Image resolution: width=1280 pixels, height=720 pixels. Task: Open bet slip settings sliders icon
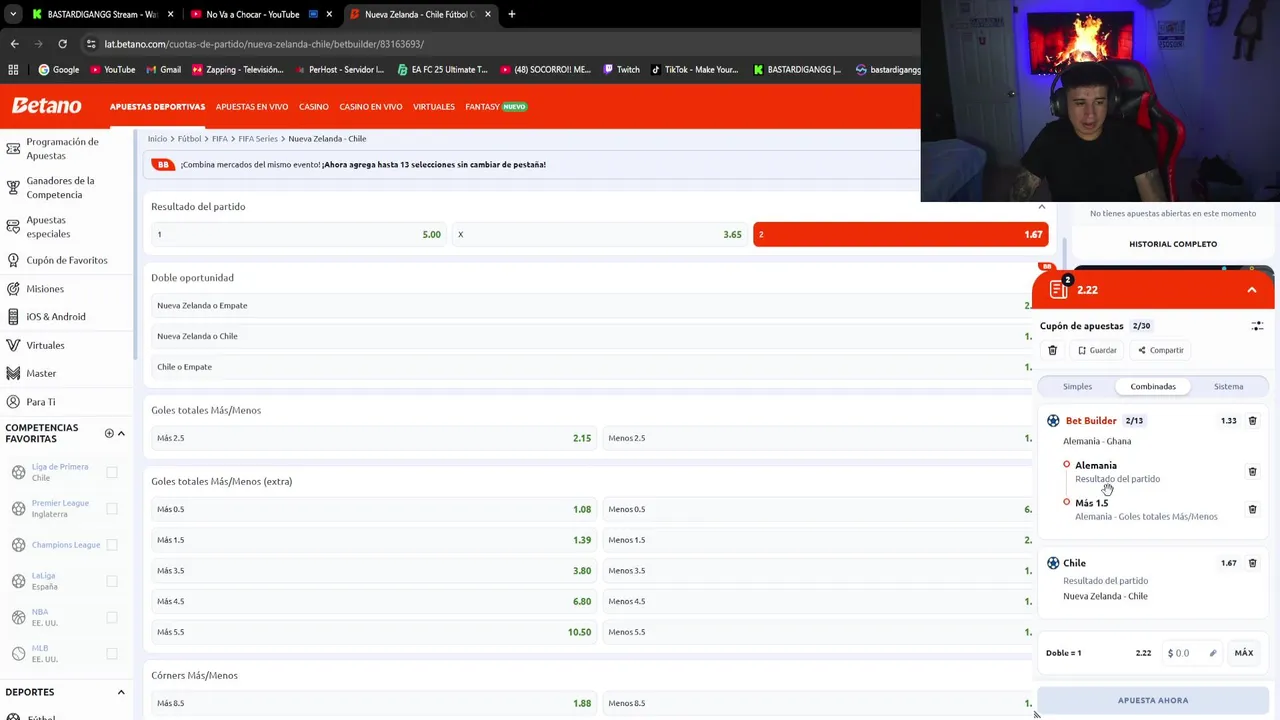pos(1257,326)
